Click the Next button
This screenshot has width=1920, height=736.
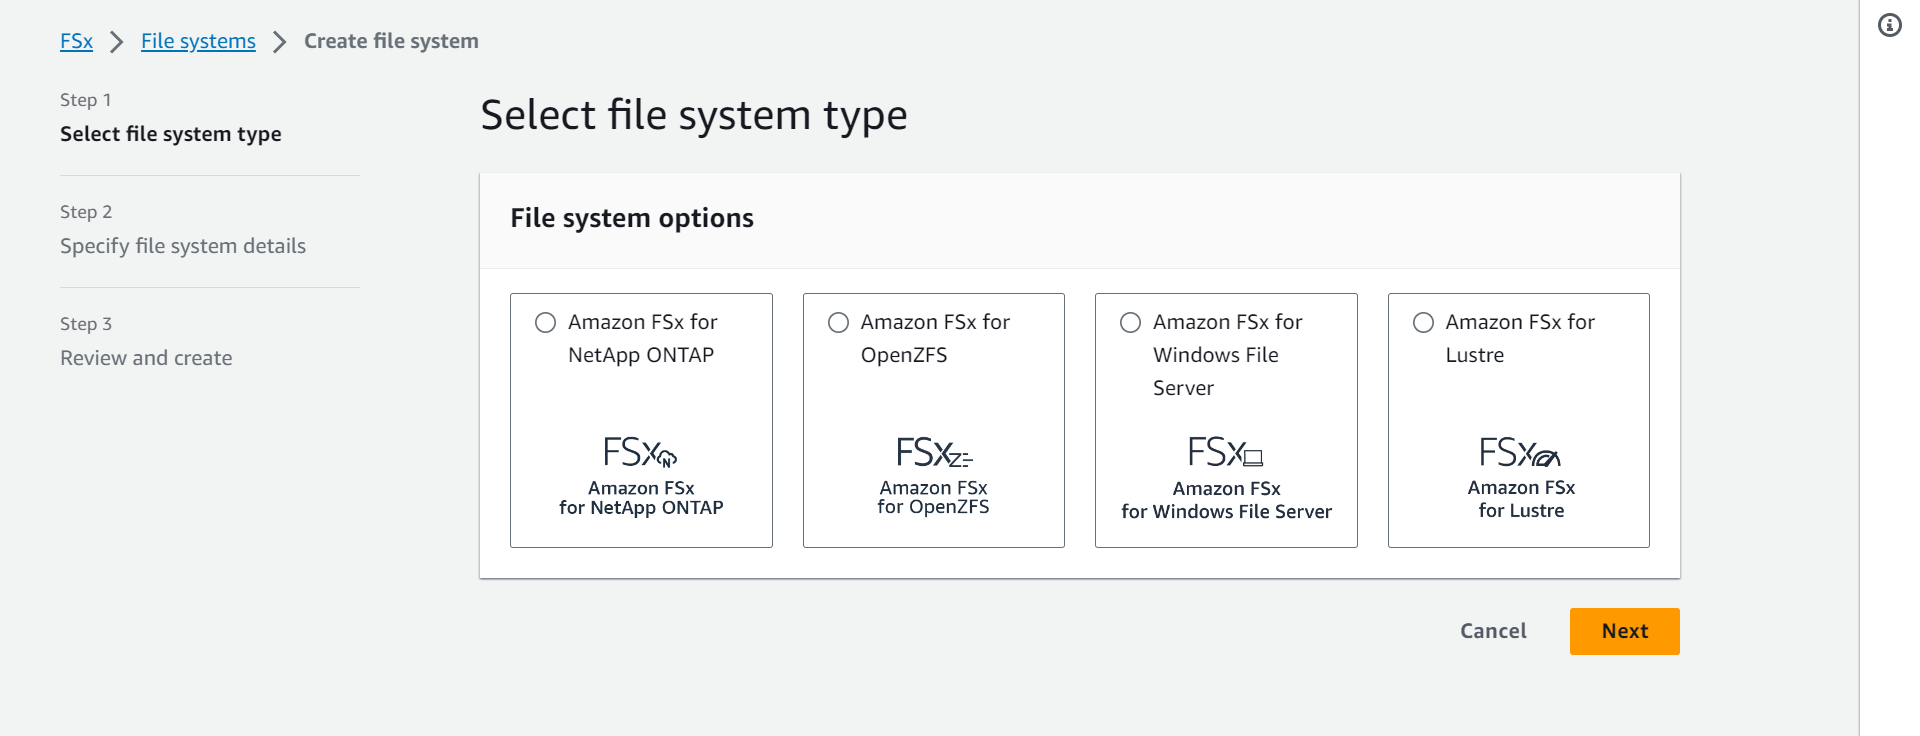(x=1625, y=631)
